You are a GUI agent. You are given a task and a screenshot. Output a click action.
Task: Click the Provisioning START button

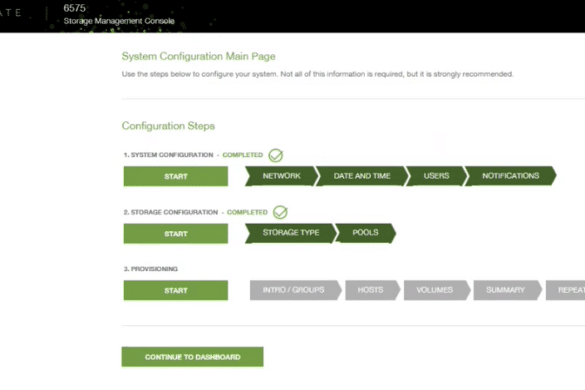(x=176, y=290)
